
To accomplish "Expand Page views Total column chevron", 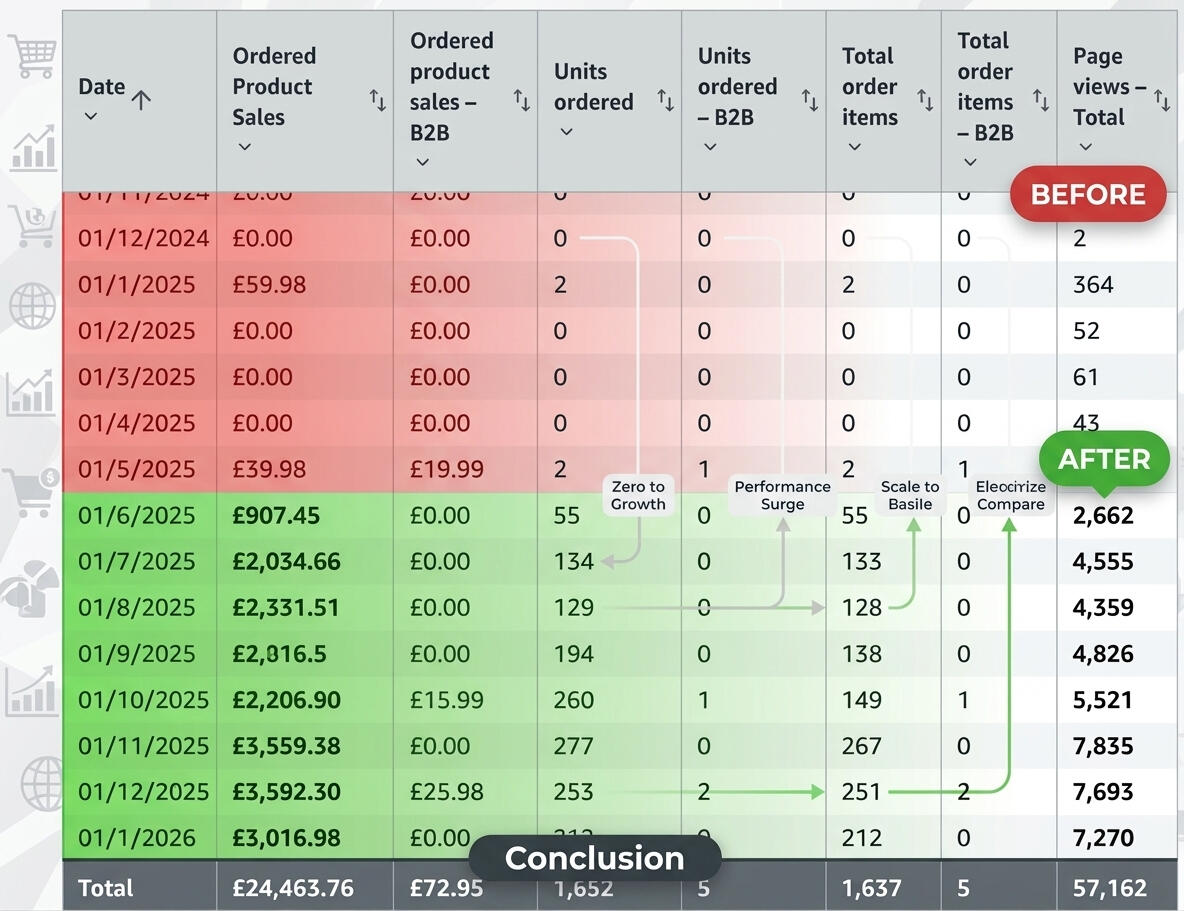I will click(1085, 147).
